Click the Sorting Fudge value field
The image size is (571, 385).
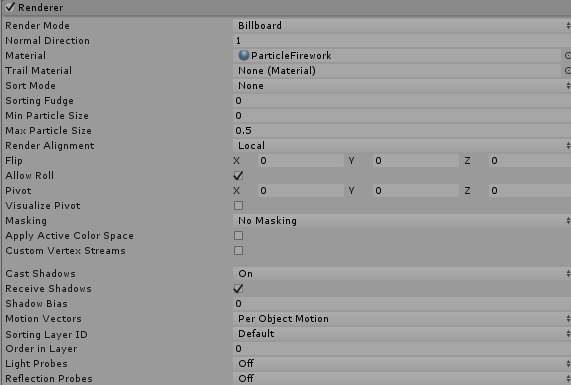pyautogui.click(x=402, y=101)
